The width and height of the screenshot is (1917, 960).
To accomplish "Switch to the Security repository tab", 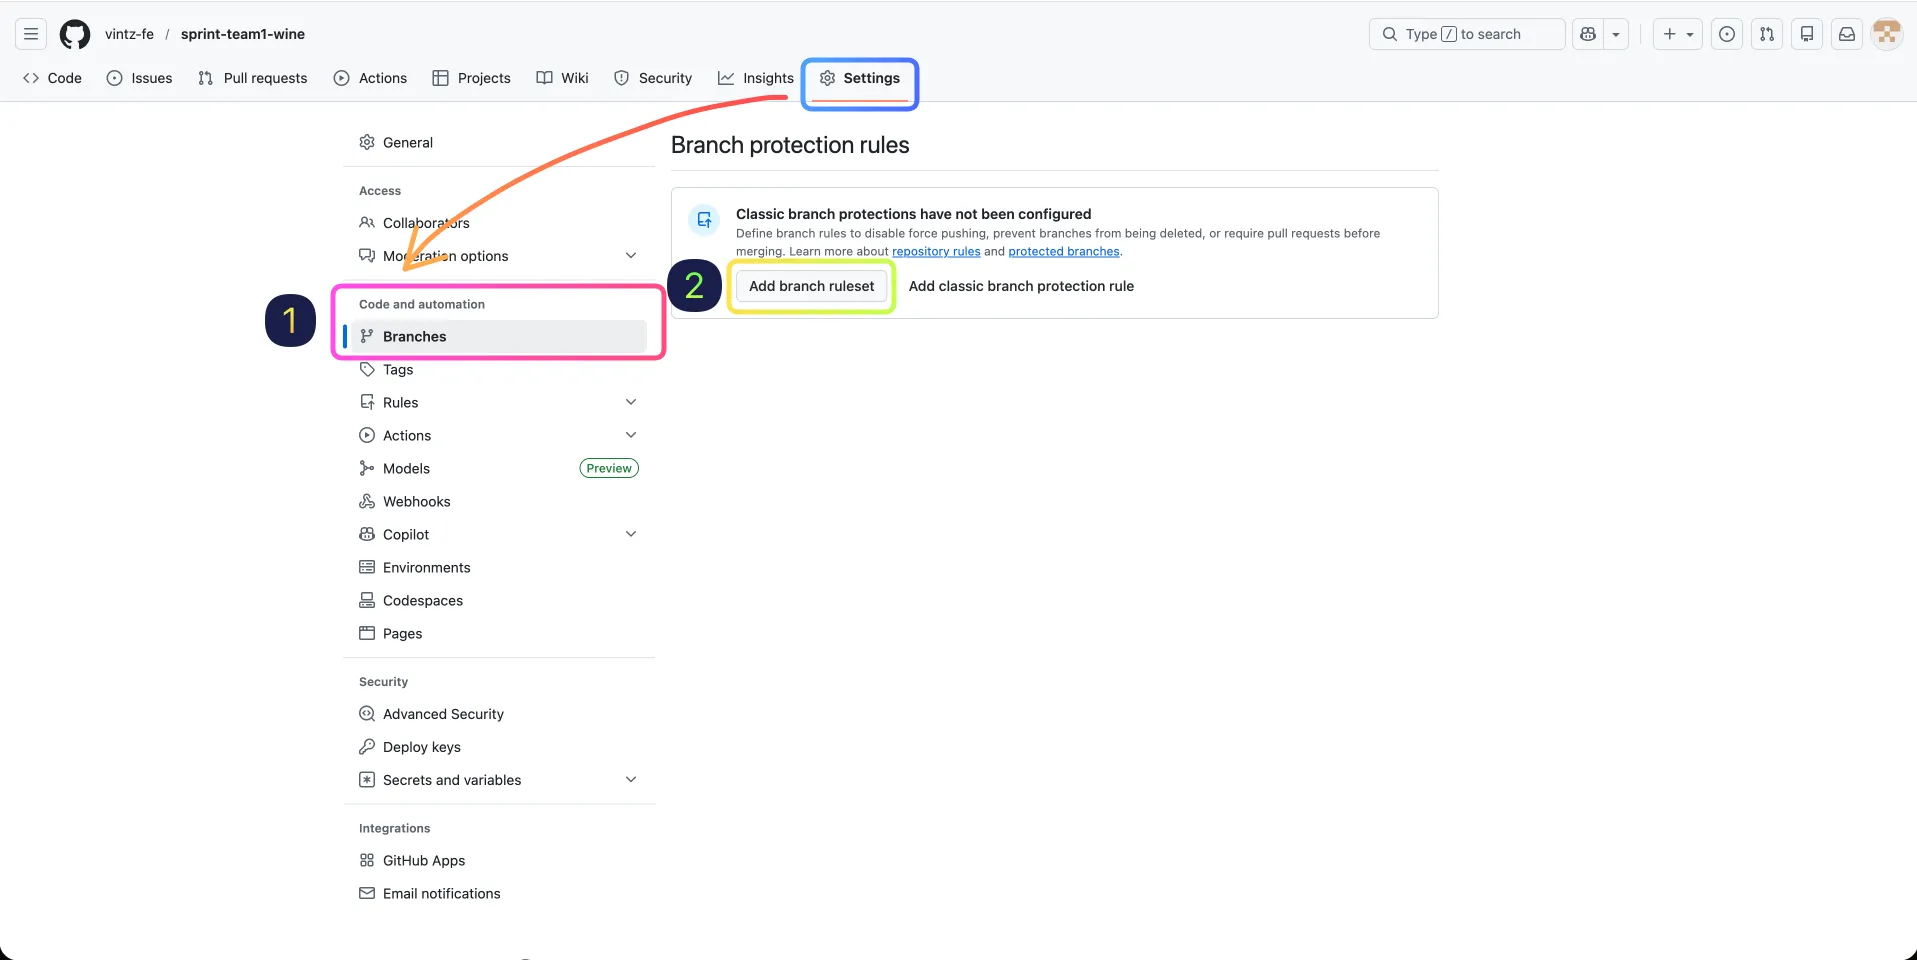I will pyautogui.click(x=653, y=78).
